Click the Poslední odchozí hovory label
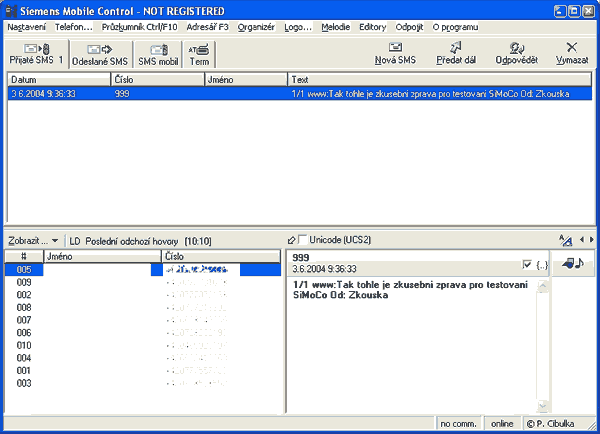This screenshot has height=434, width=600. click(132, 241)
